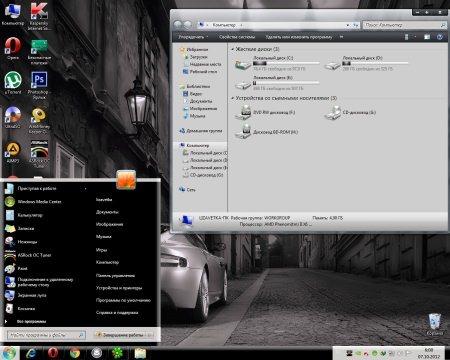Click the Explorer search computer field
This screenshot has width=450, height=360.
click(405, 25)
